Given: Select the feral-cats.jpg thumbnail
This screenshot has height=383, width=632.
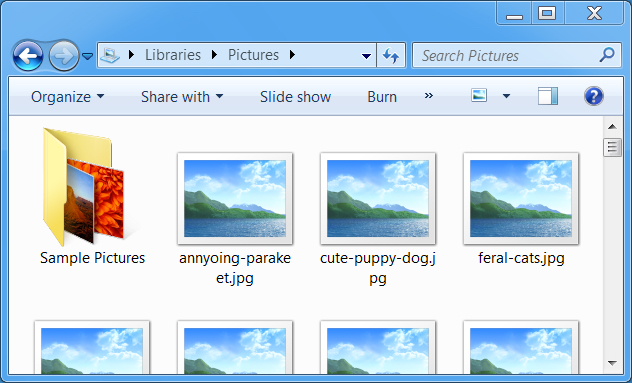Looking at the screenshot, I should pos(521,198).
